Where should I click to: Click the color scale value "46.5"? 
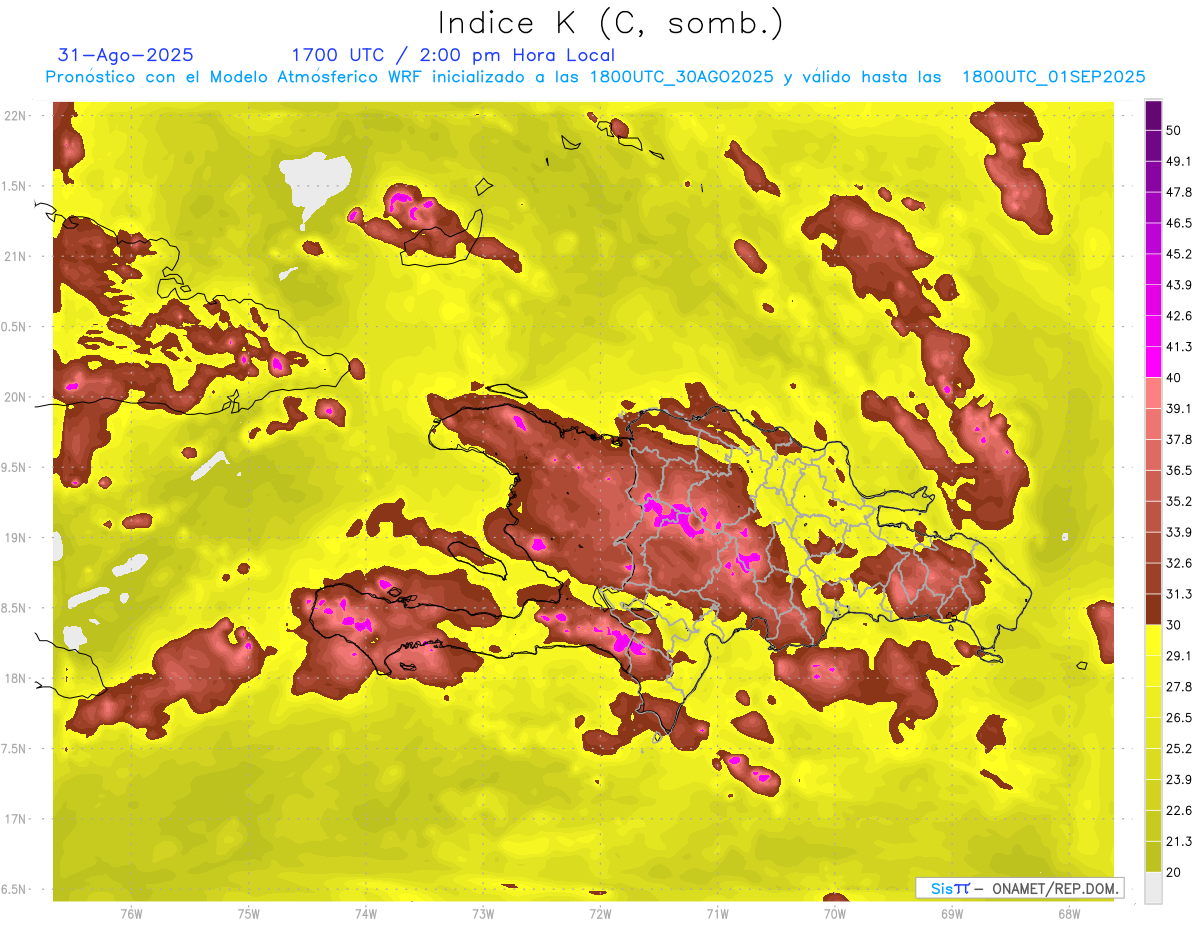[1179, 223]
